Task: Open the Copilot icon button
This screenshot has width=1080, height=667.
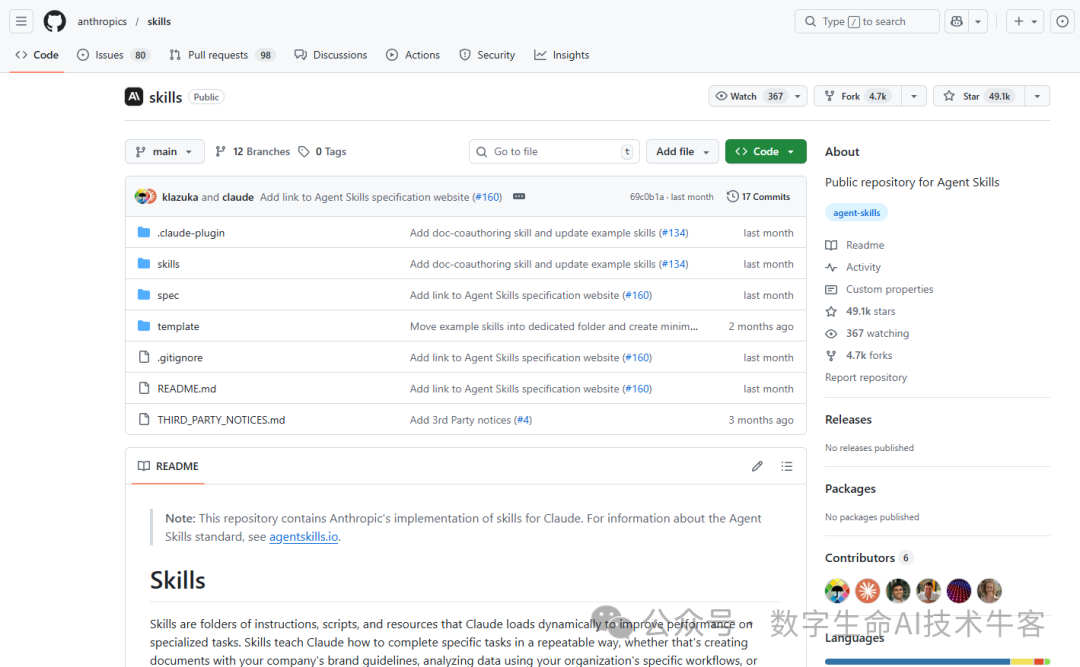Action: coord(957,21)
